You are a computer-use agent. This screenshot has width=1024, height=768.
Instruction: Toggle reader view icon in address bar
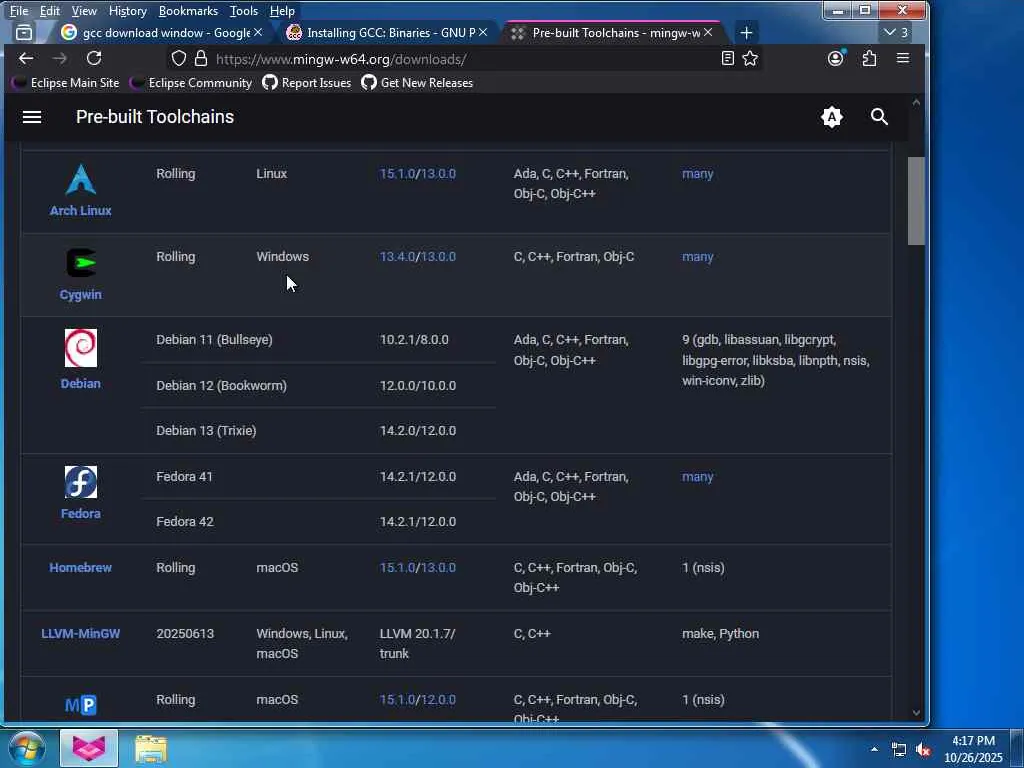pyautogui.click(x=728, y=59)
